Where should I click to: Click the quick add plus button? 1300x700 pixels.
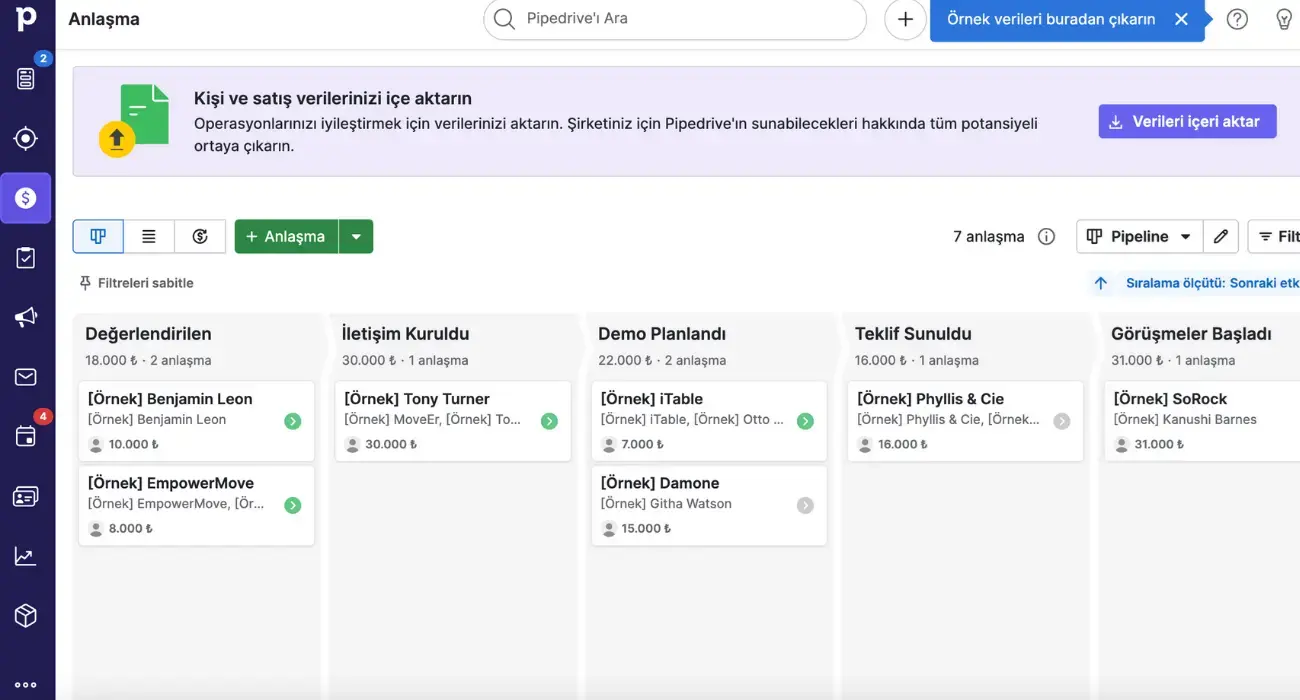905,19
